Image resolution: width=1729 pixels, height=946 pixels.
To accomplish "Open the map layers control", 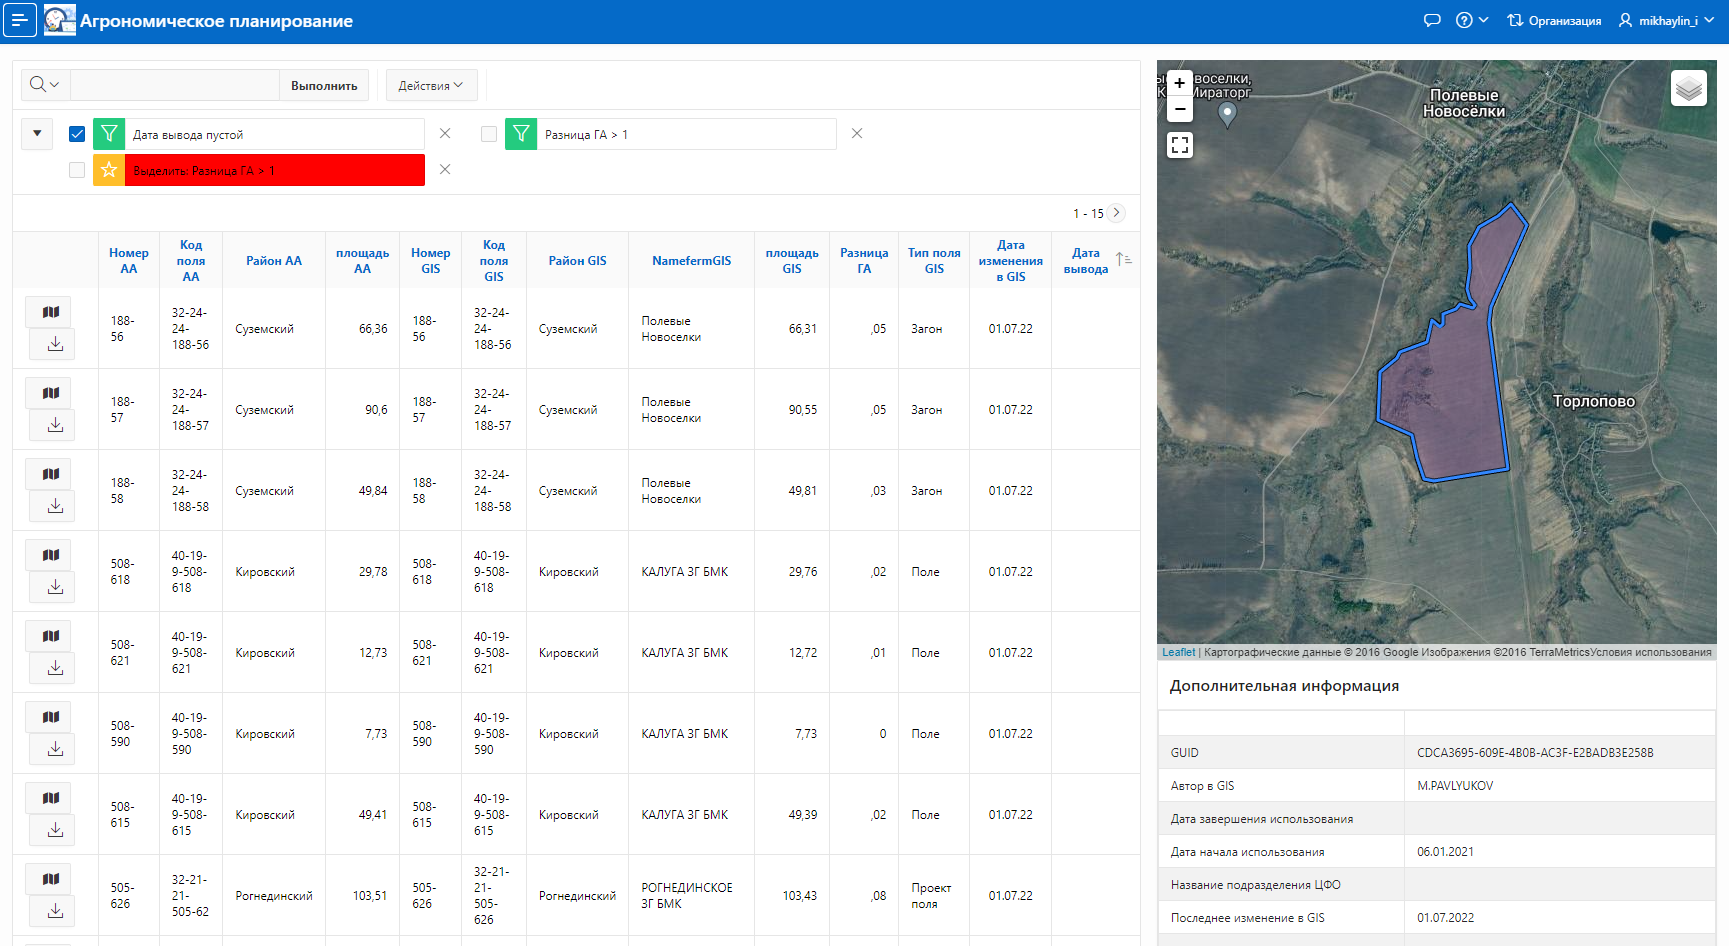I will [1688, 88].
